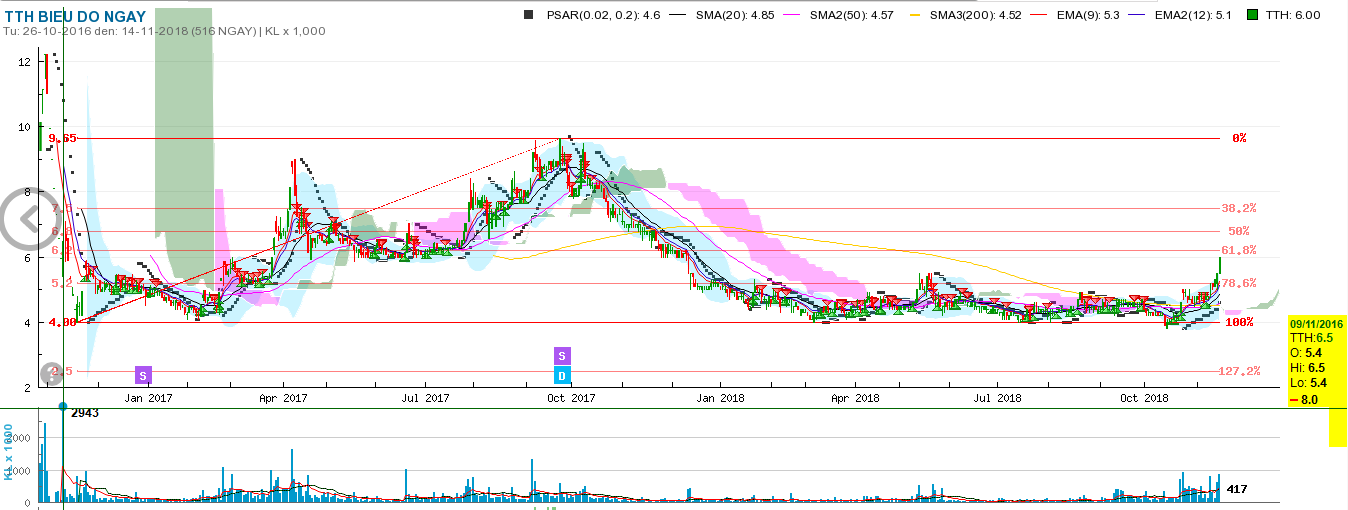Click the 50% Fibonacci level label

point(1239,231)
